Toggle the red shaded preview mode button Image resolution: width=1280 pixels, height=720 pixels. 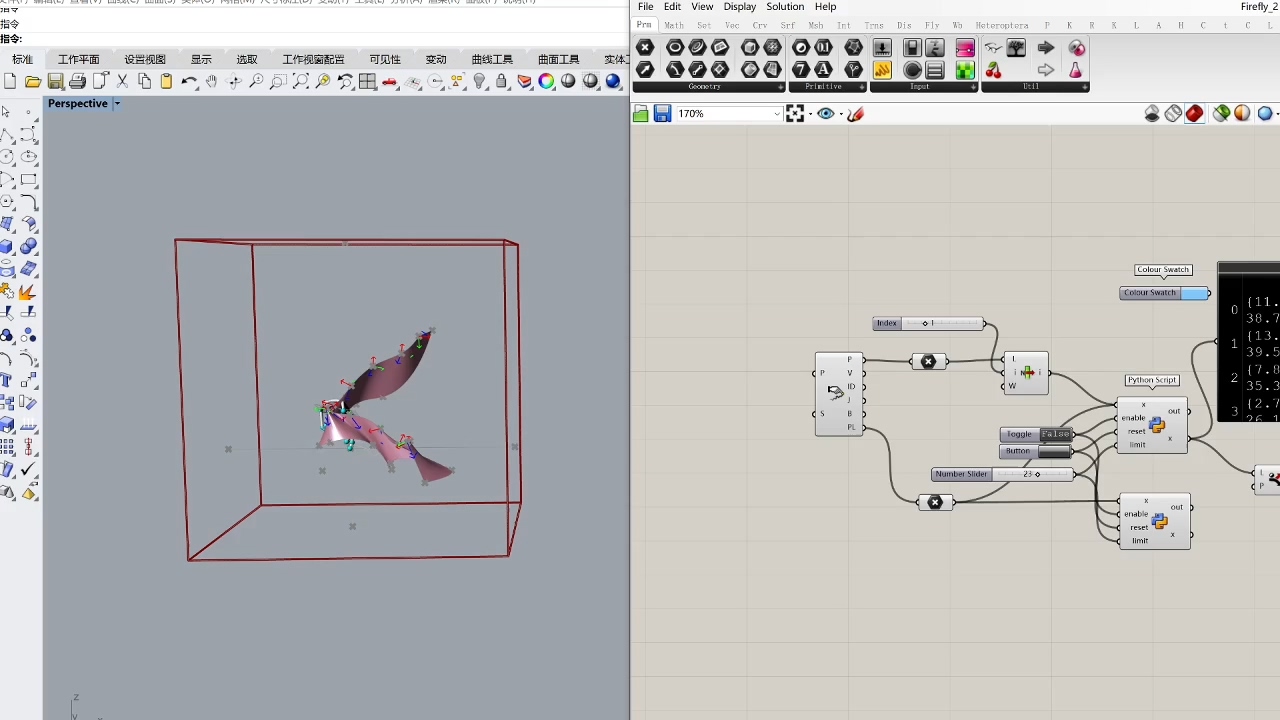coord(1195,114)
